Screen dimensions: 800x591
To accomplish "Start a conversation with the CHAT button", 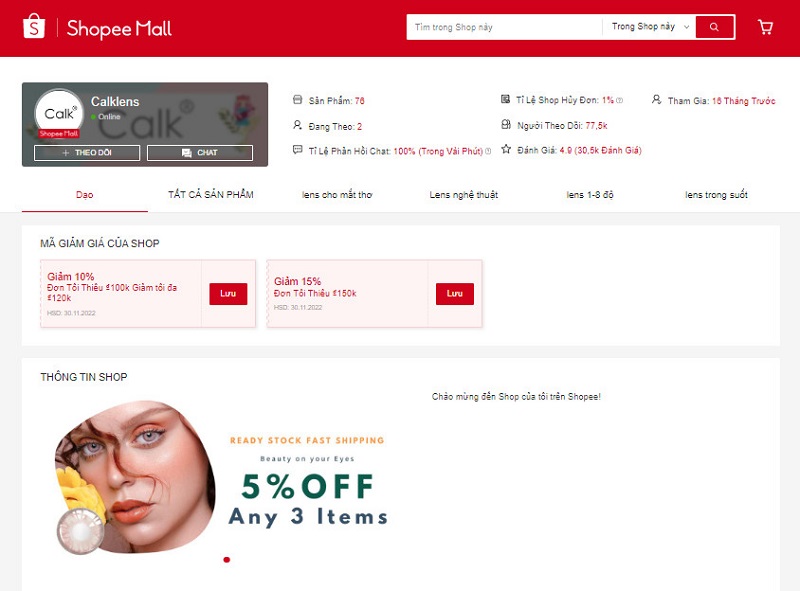I will 200,153.
